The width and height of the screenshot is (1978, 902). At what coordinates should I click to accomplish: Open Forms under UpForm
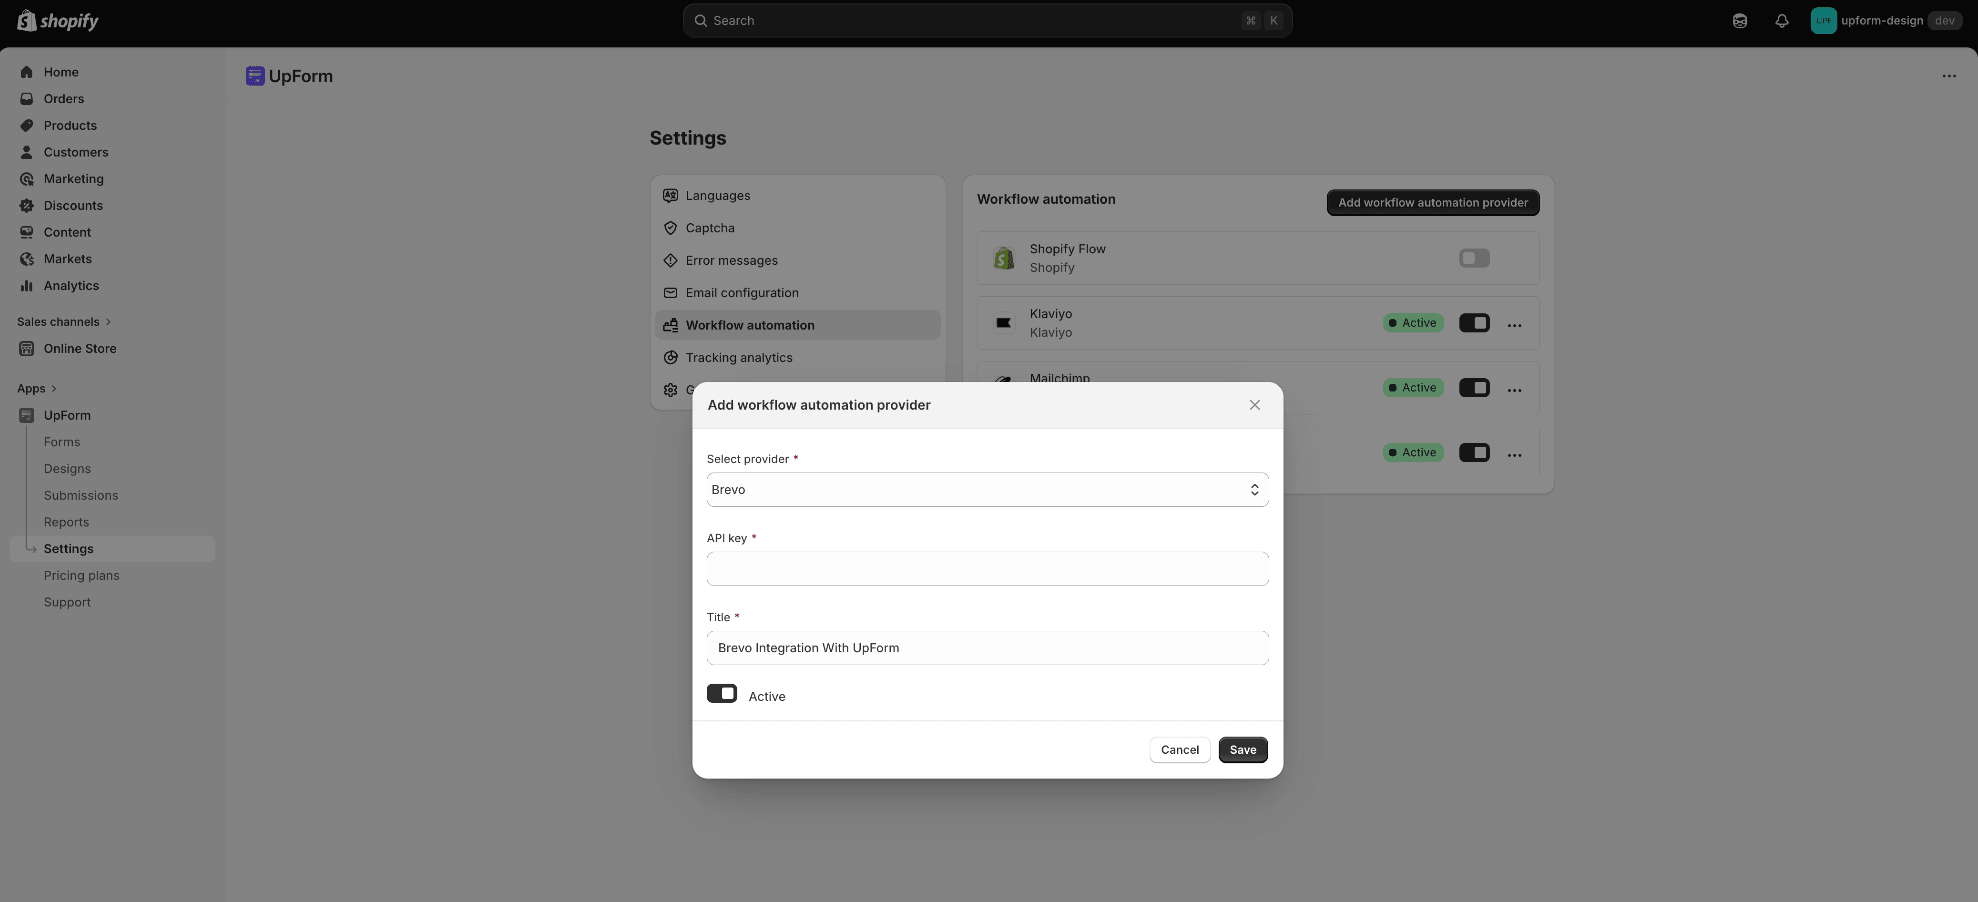[62, 442]
